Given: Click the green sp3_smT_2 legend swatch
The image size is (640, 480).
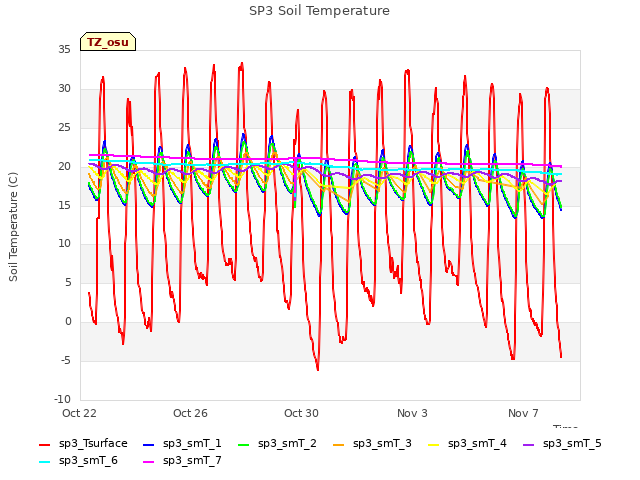Looking at the screenshot, I should [243, 444].
